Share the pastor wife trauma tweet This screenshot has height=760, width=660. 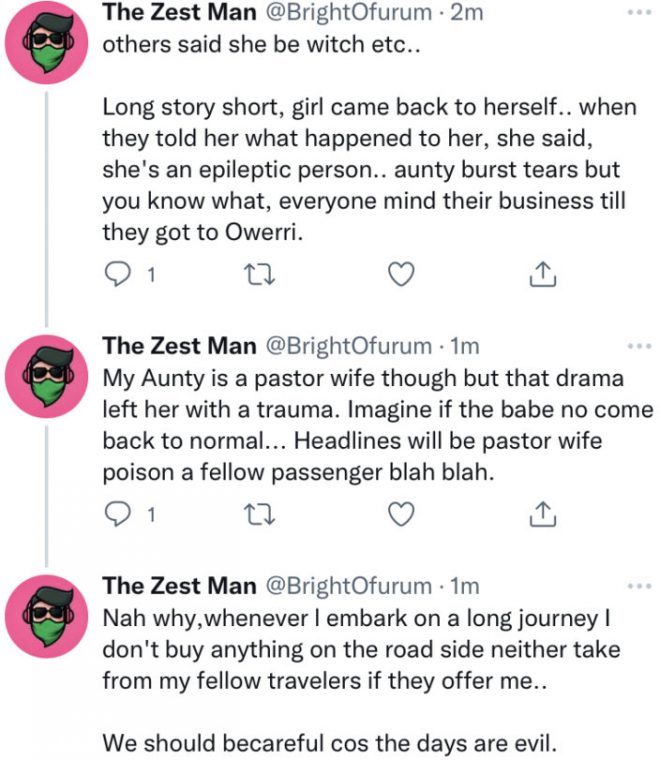(x=541, y=514)
